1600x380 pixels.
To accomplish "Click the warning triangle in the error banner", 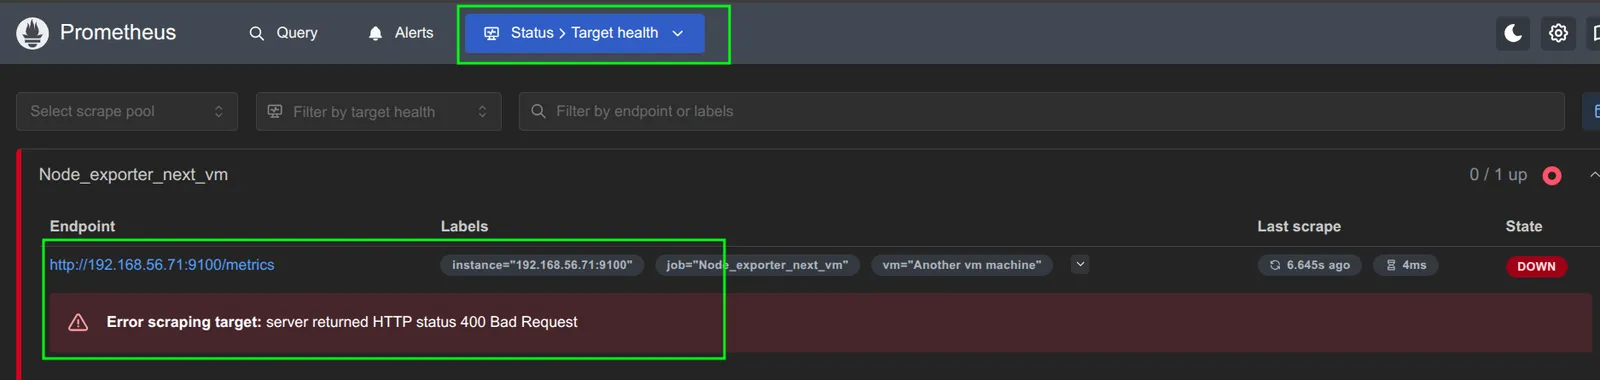I will [78, 322].
